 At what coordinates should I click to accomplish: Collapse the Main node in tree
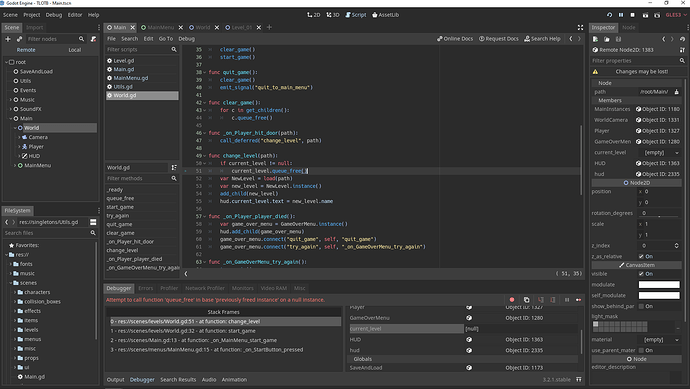tap(11, 118)
